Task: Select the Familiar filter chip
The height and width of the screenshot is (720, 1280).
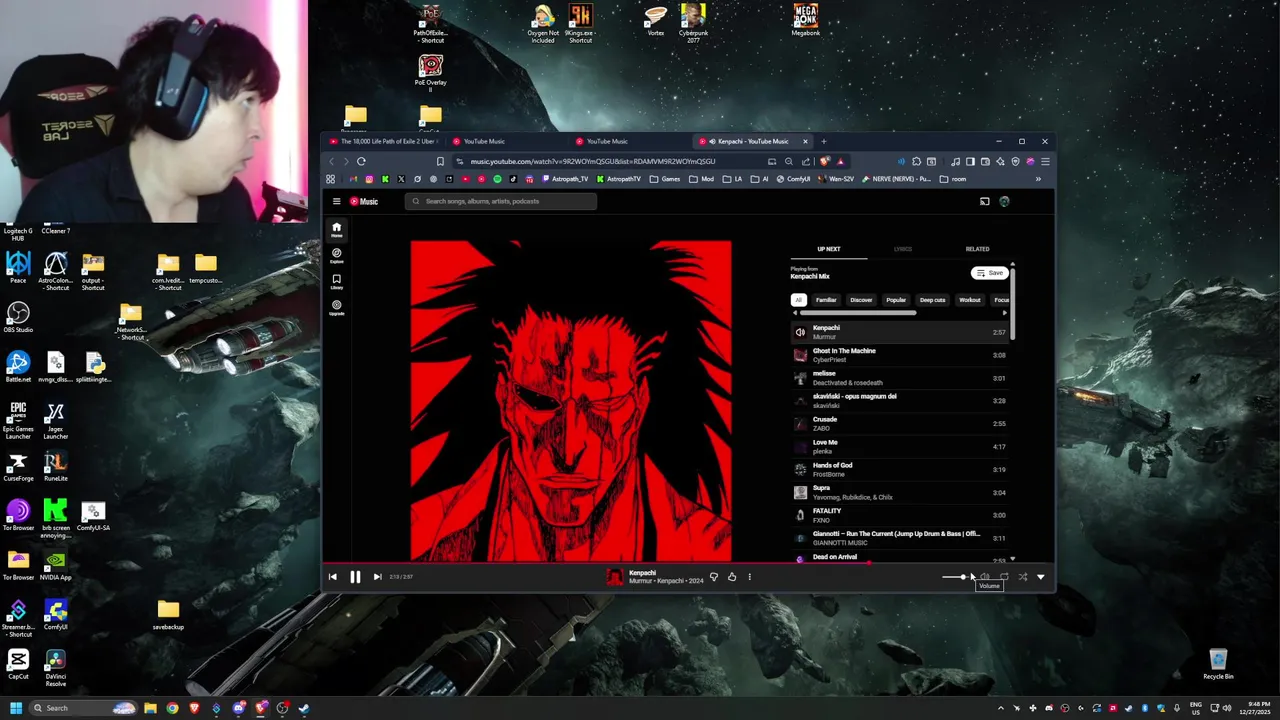Action: (826, 300)
